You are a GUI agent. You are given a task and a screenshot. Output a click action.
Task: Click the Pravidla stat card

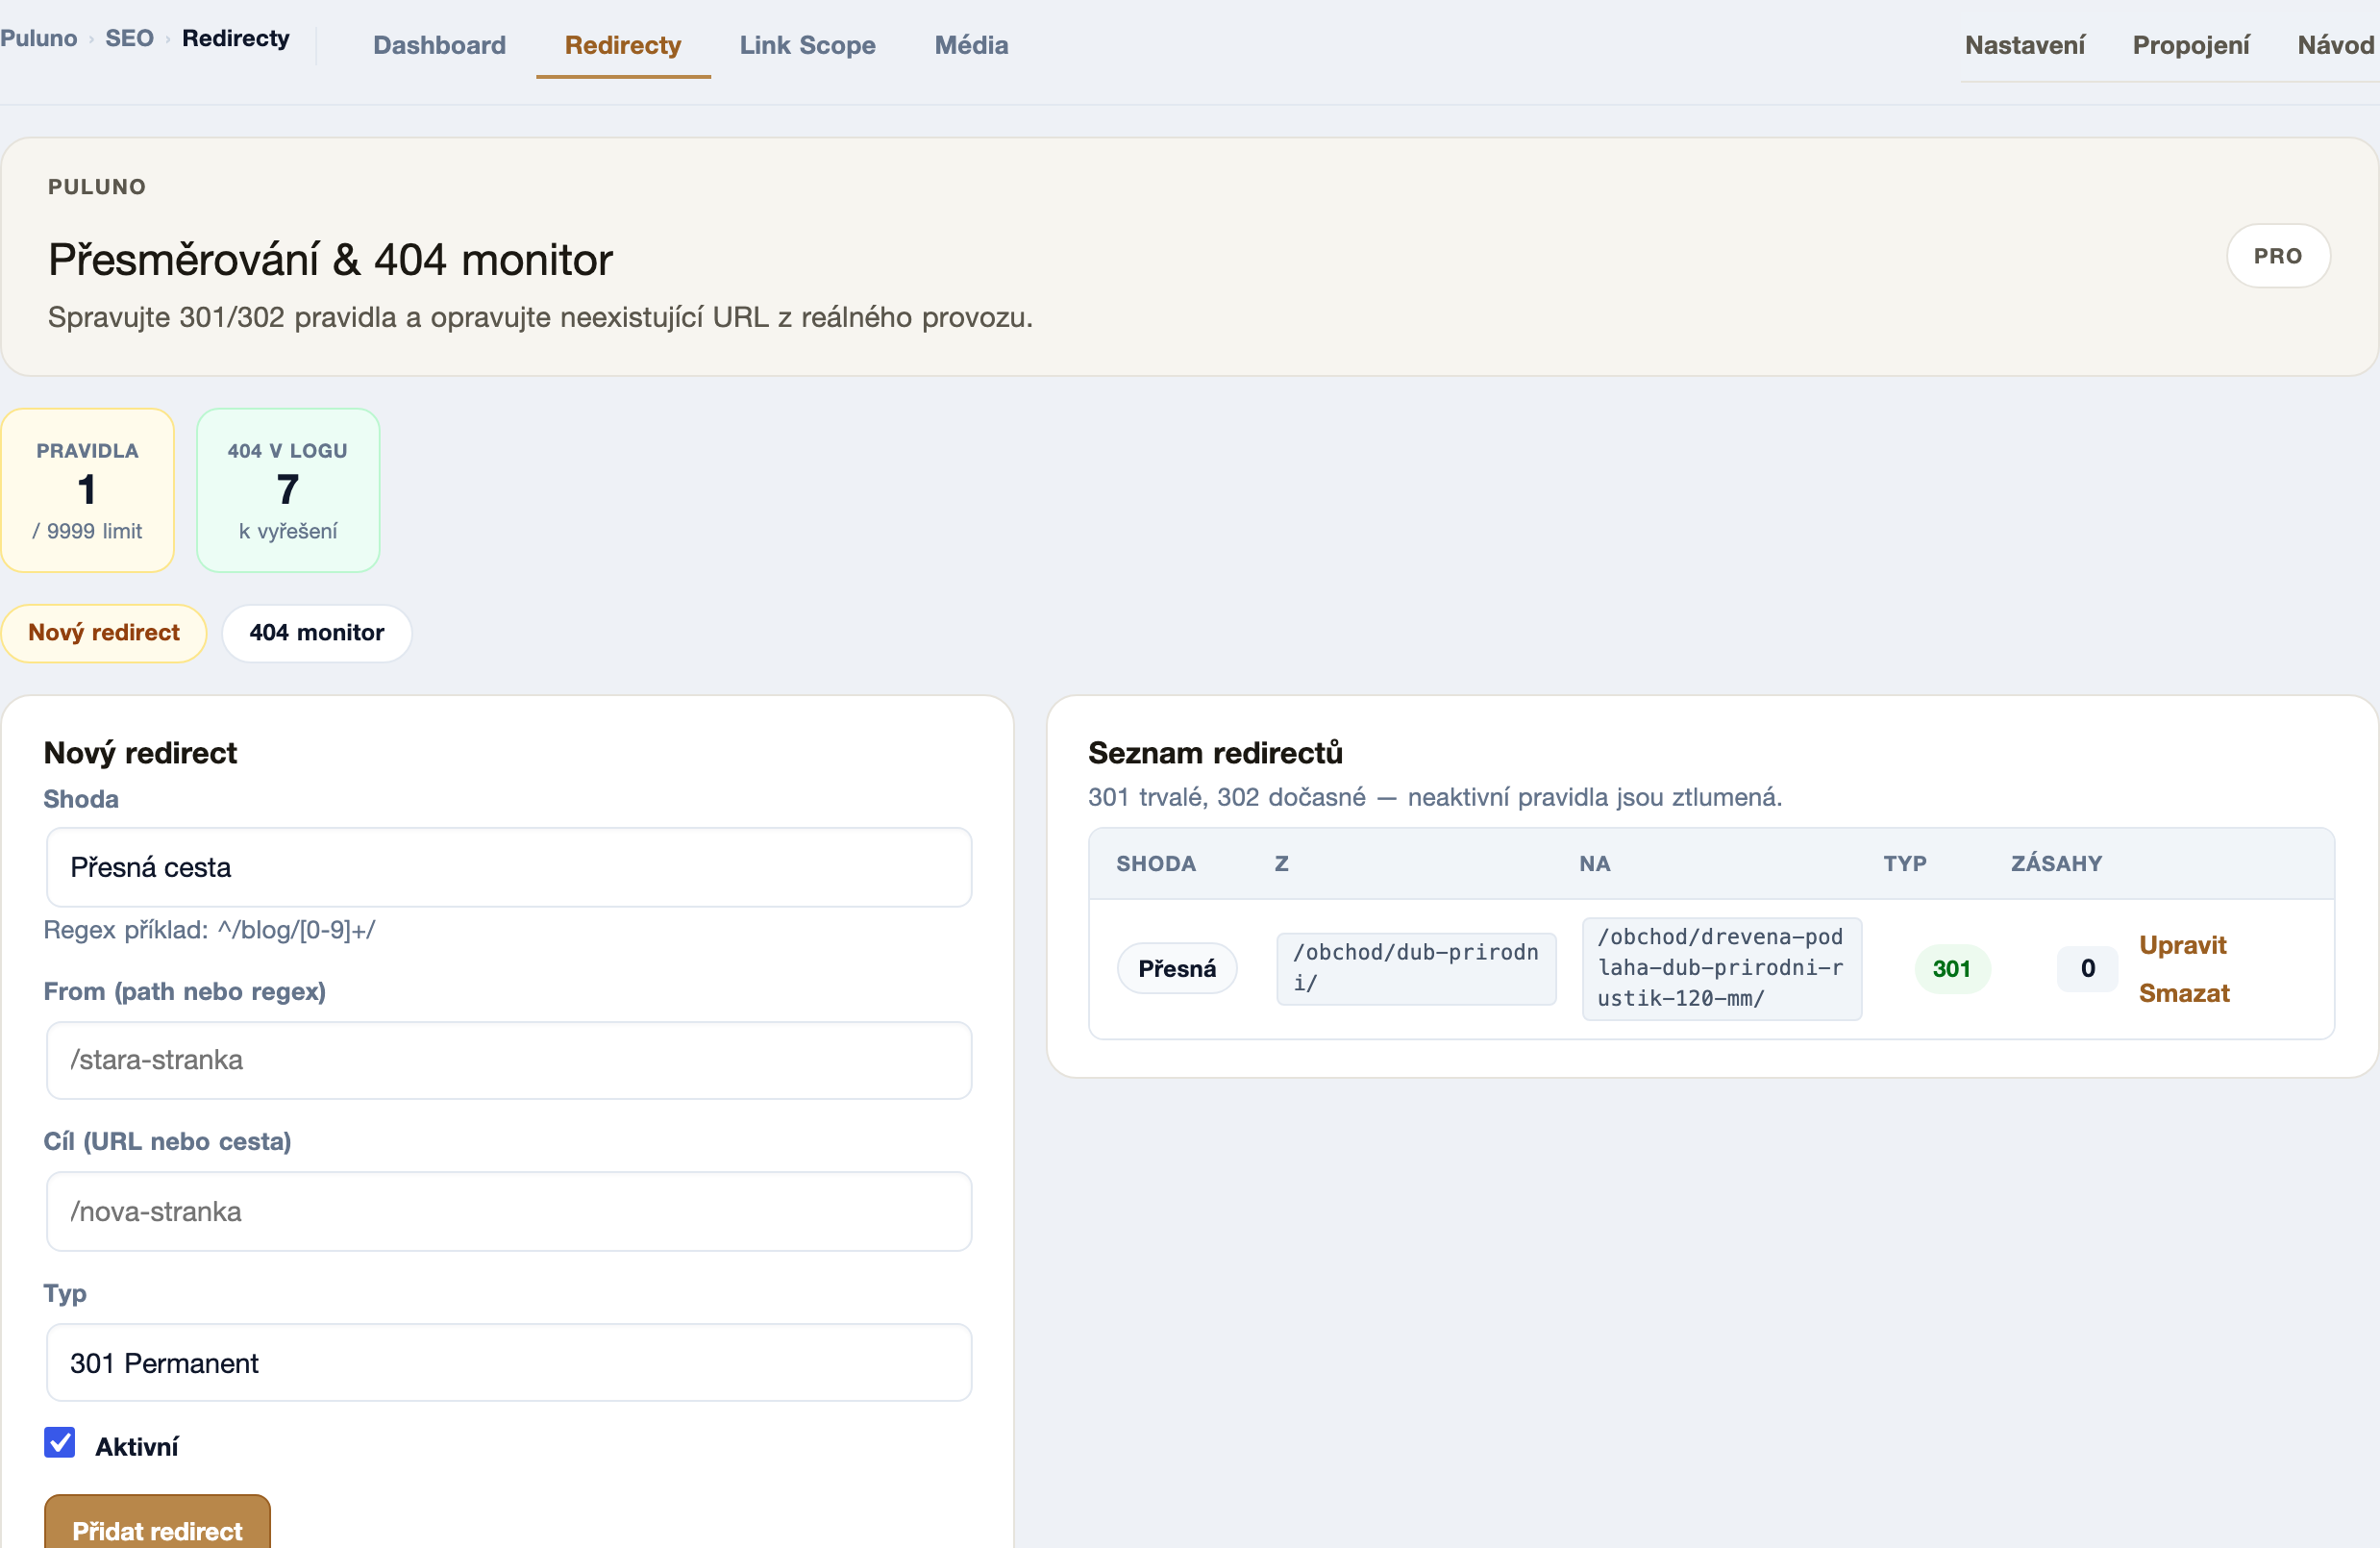[88, 490]
